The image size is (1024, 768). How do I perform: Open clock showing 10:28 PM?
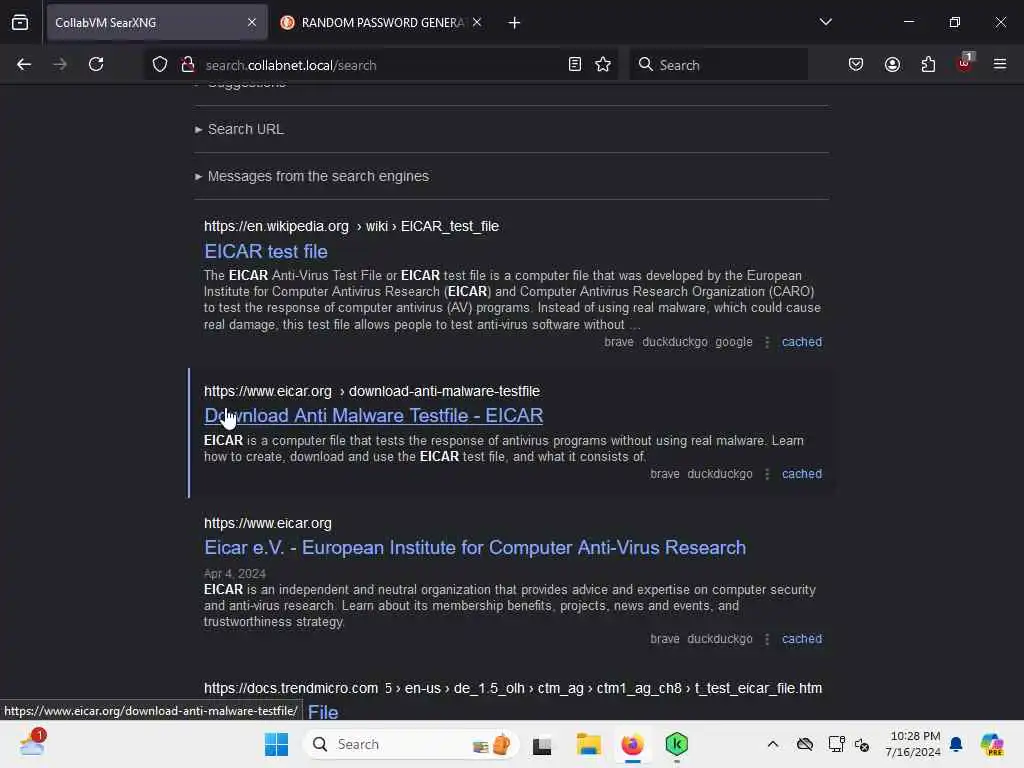coord(913,744)
